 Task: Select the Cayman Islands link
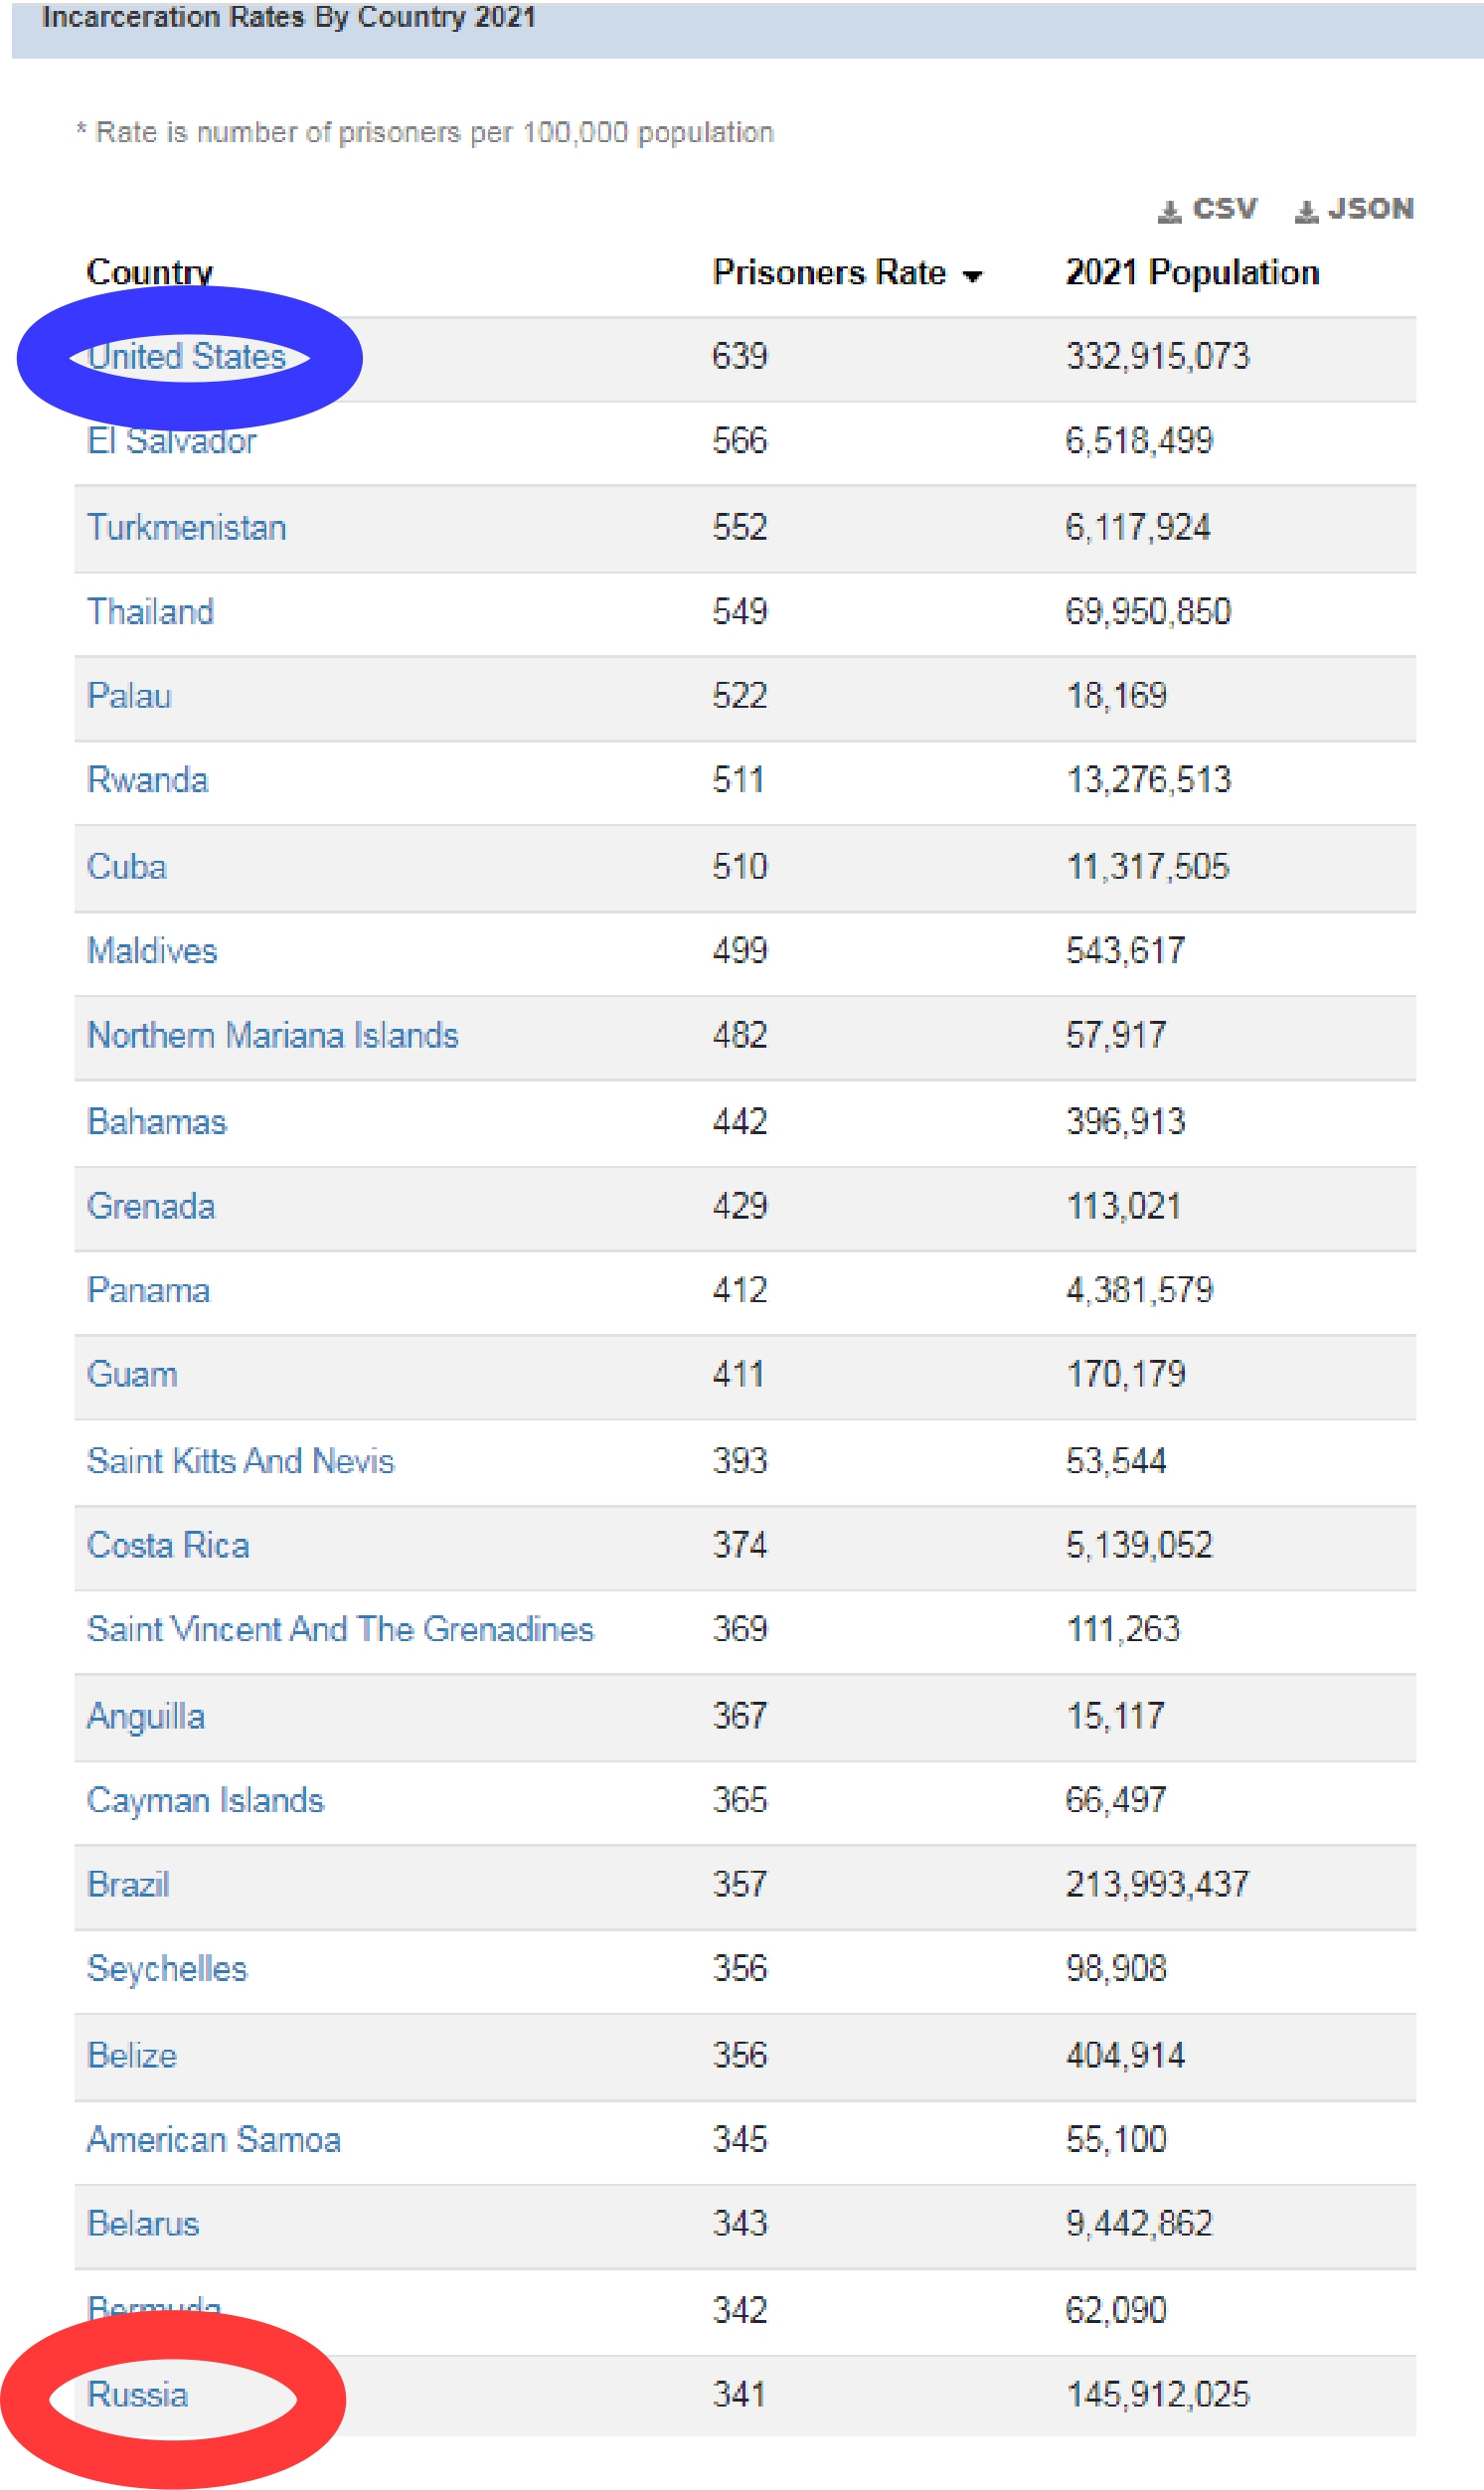[x=205, y=1800]
